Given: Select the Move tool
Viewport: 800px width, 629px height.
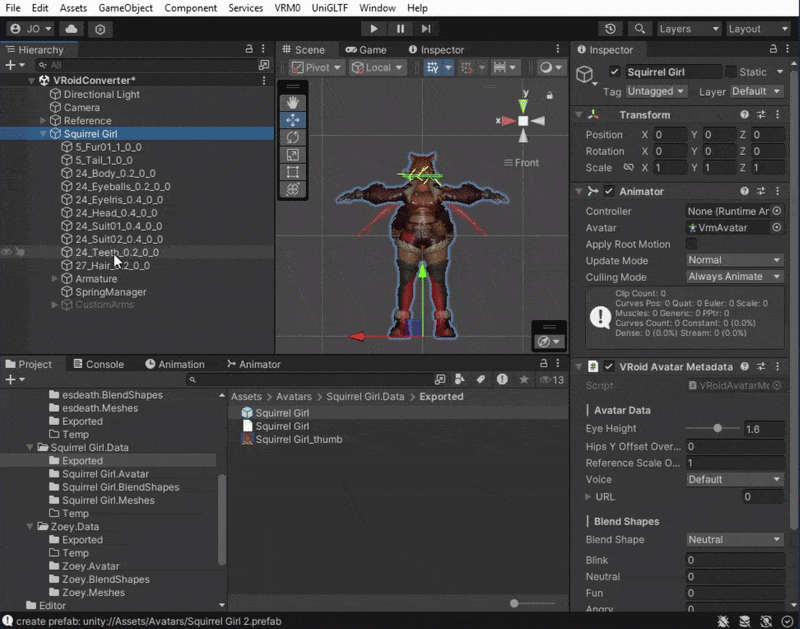Looking at the screenshot, I should tap(293, 120).
